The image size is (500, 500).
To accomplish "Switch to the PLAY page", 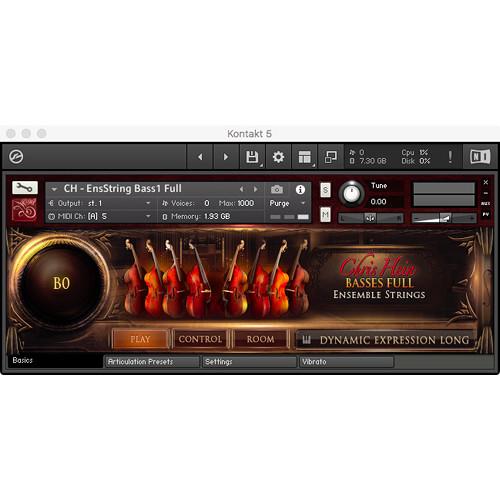I will point(140,339).
